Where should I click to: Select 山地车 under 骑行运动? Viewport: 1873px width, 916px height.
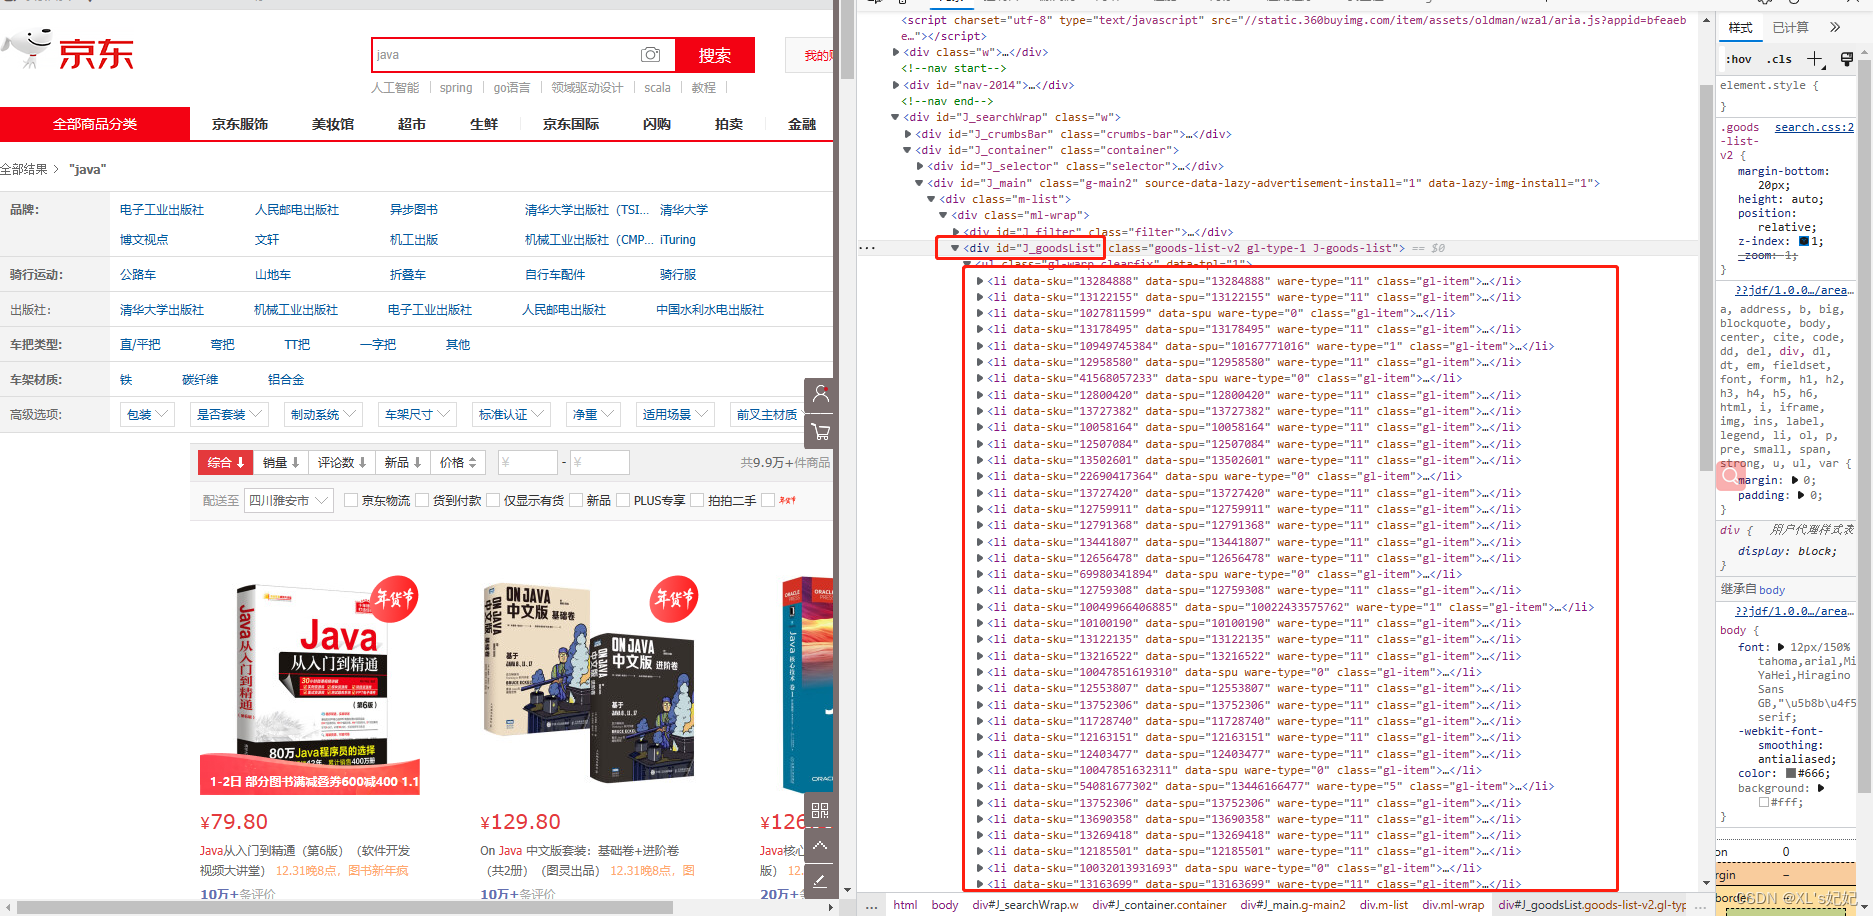[273, 275]
